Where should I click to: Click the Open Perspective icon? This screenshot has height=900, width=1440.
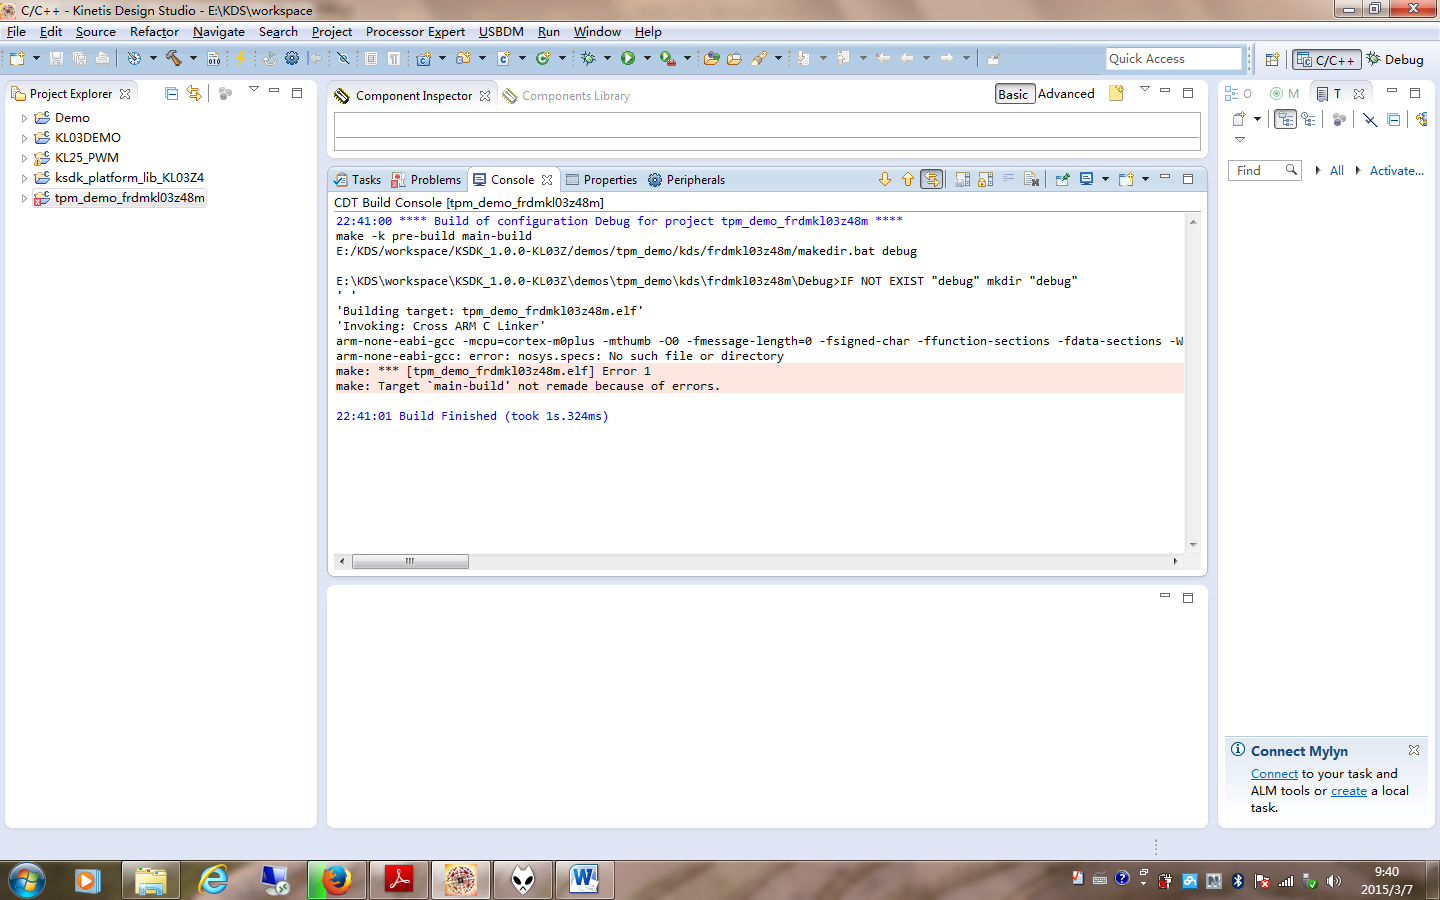[1272, 60]
